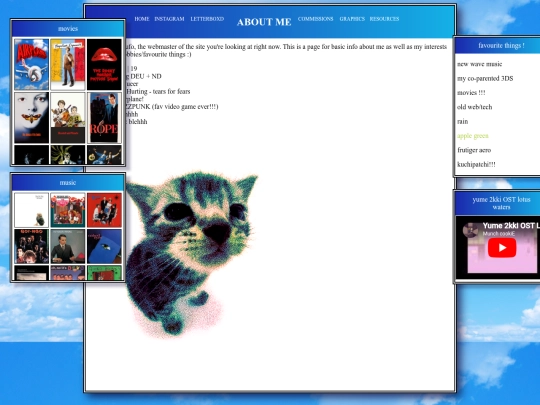The image size is (540, 405).
Task: Select the blue album cover with blue square
Action: (x=104, y=247)
